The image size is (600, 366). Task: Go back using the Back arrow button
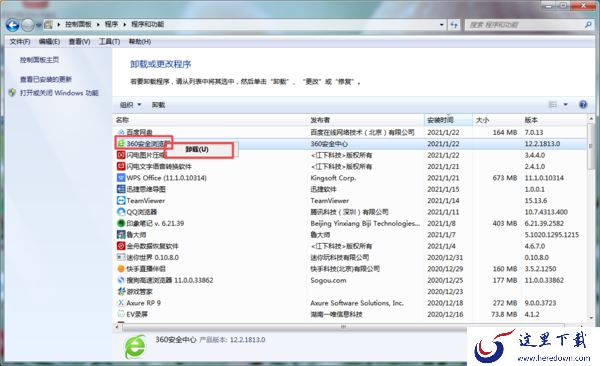point(13,25)
